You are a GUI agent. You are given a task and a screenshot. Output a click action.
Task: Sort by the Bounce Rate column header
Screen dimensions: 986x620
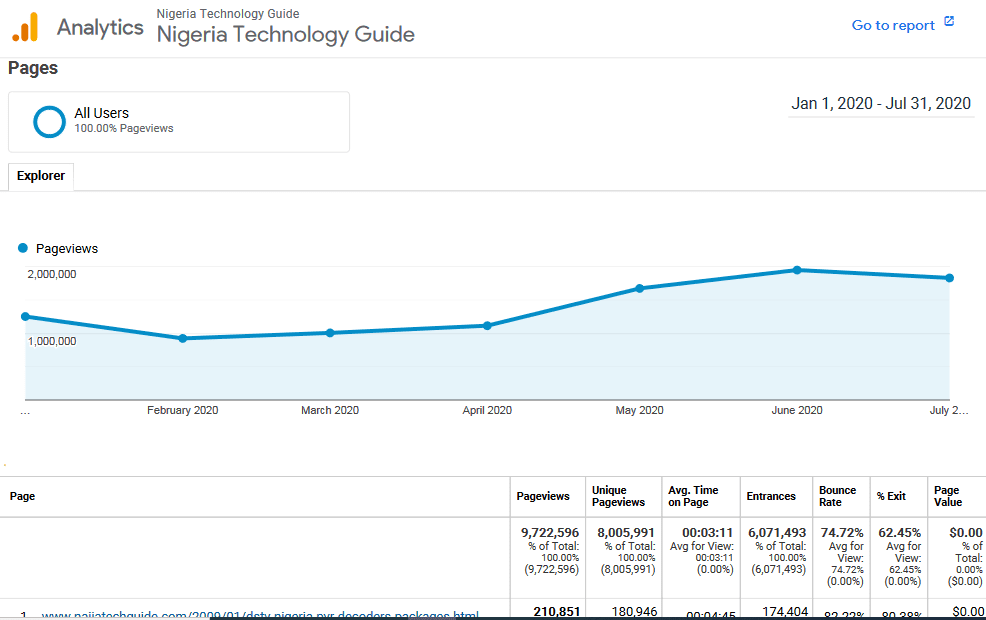coord(837,496)
